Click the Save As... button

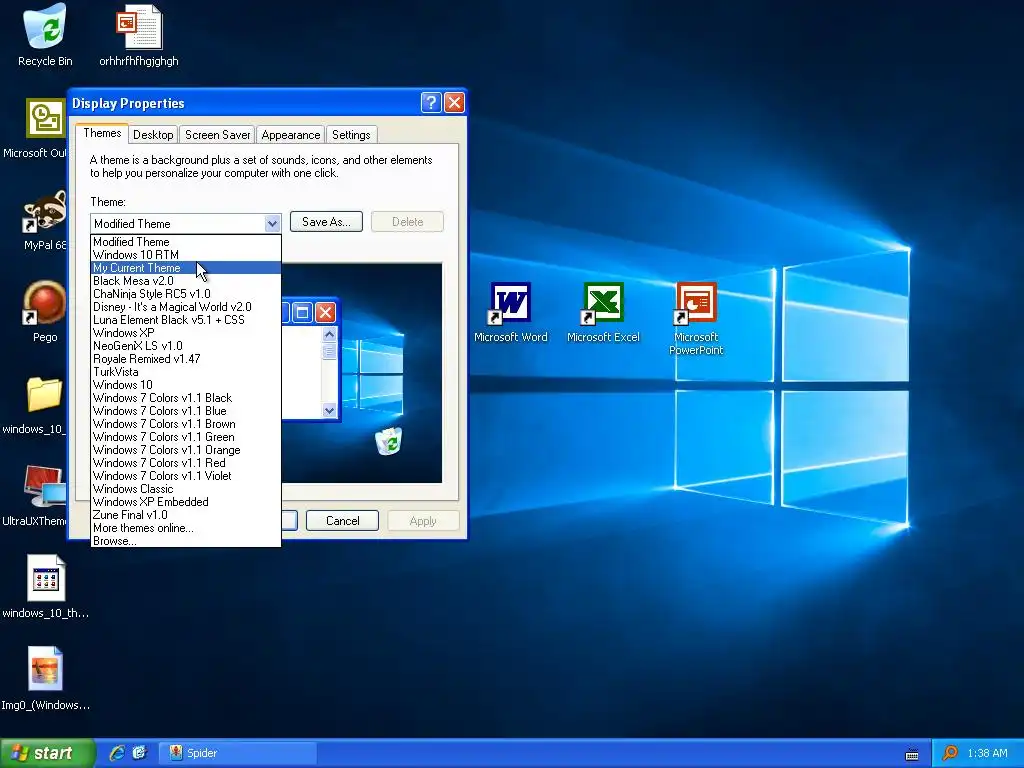pyautogui.click(x=326, y=222)
